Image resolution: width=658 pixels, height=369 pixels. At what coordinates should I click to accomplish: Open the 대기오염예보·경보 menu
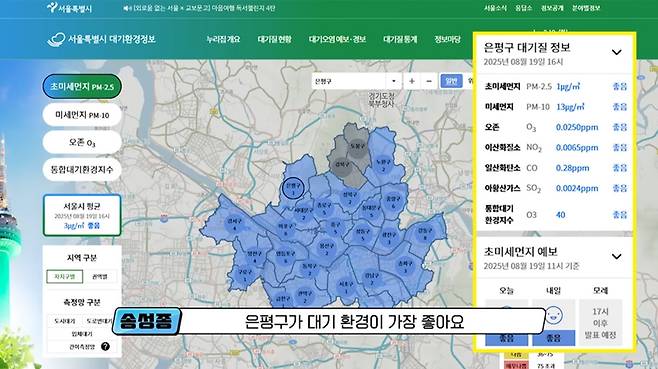[x=337, y=39]
